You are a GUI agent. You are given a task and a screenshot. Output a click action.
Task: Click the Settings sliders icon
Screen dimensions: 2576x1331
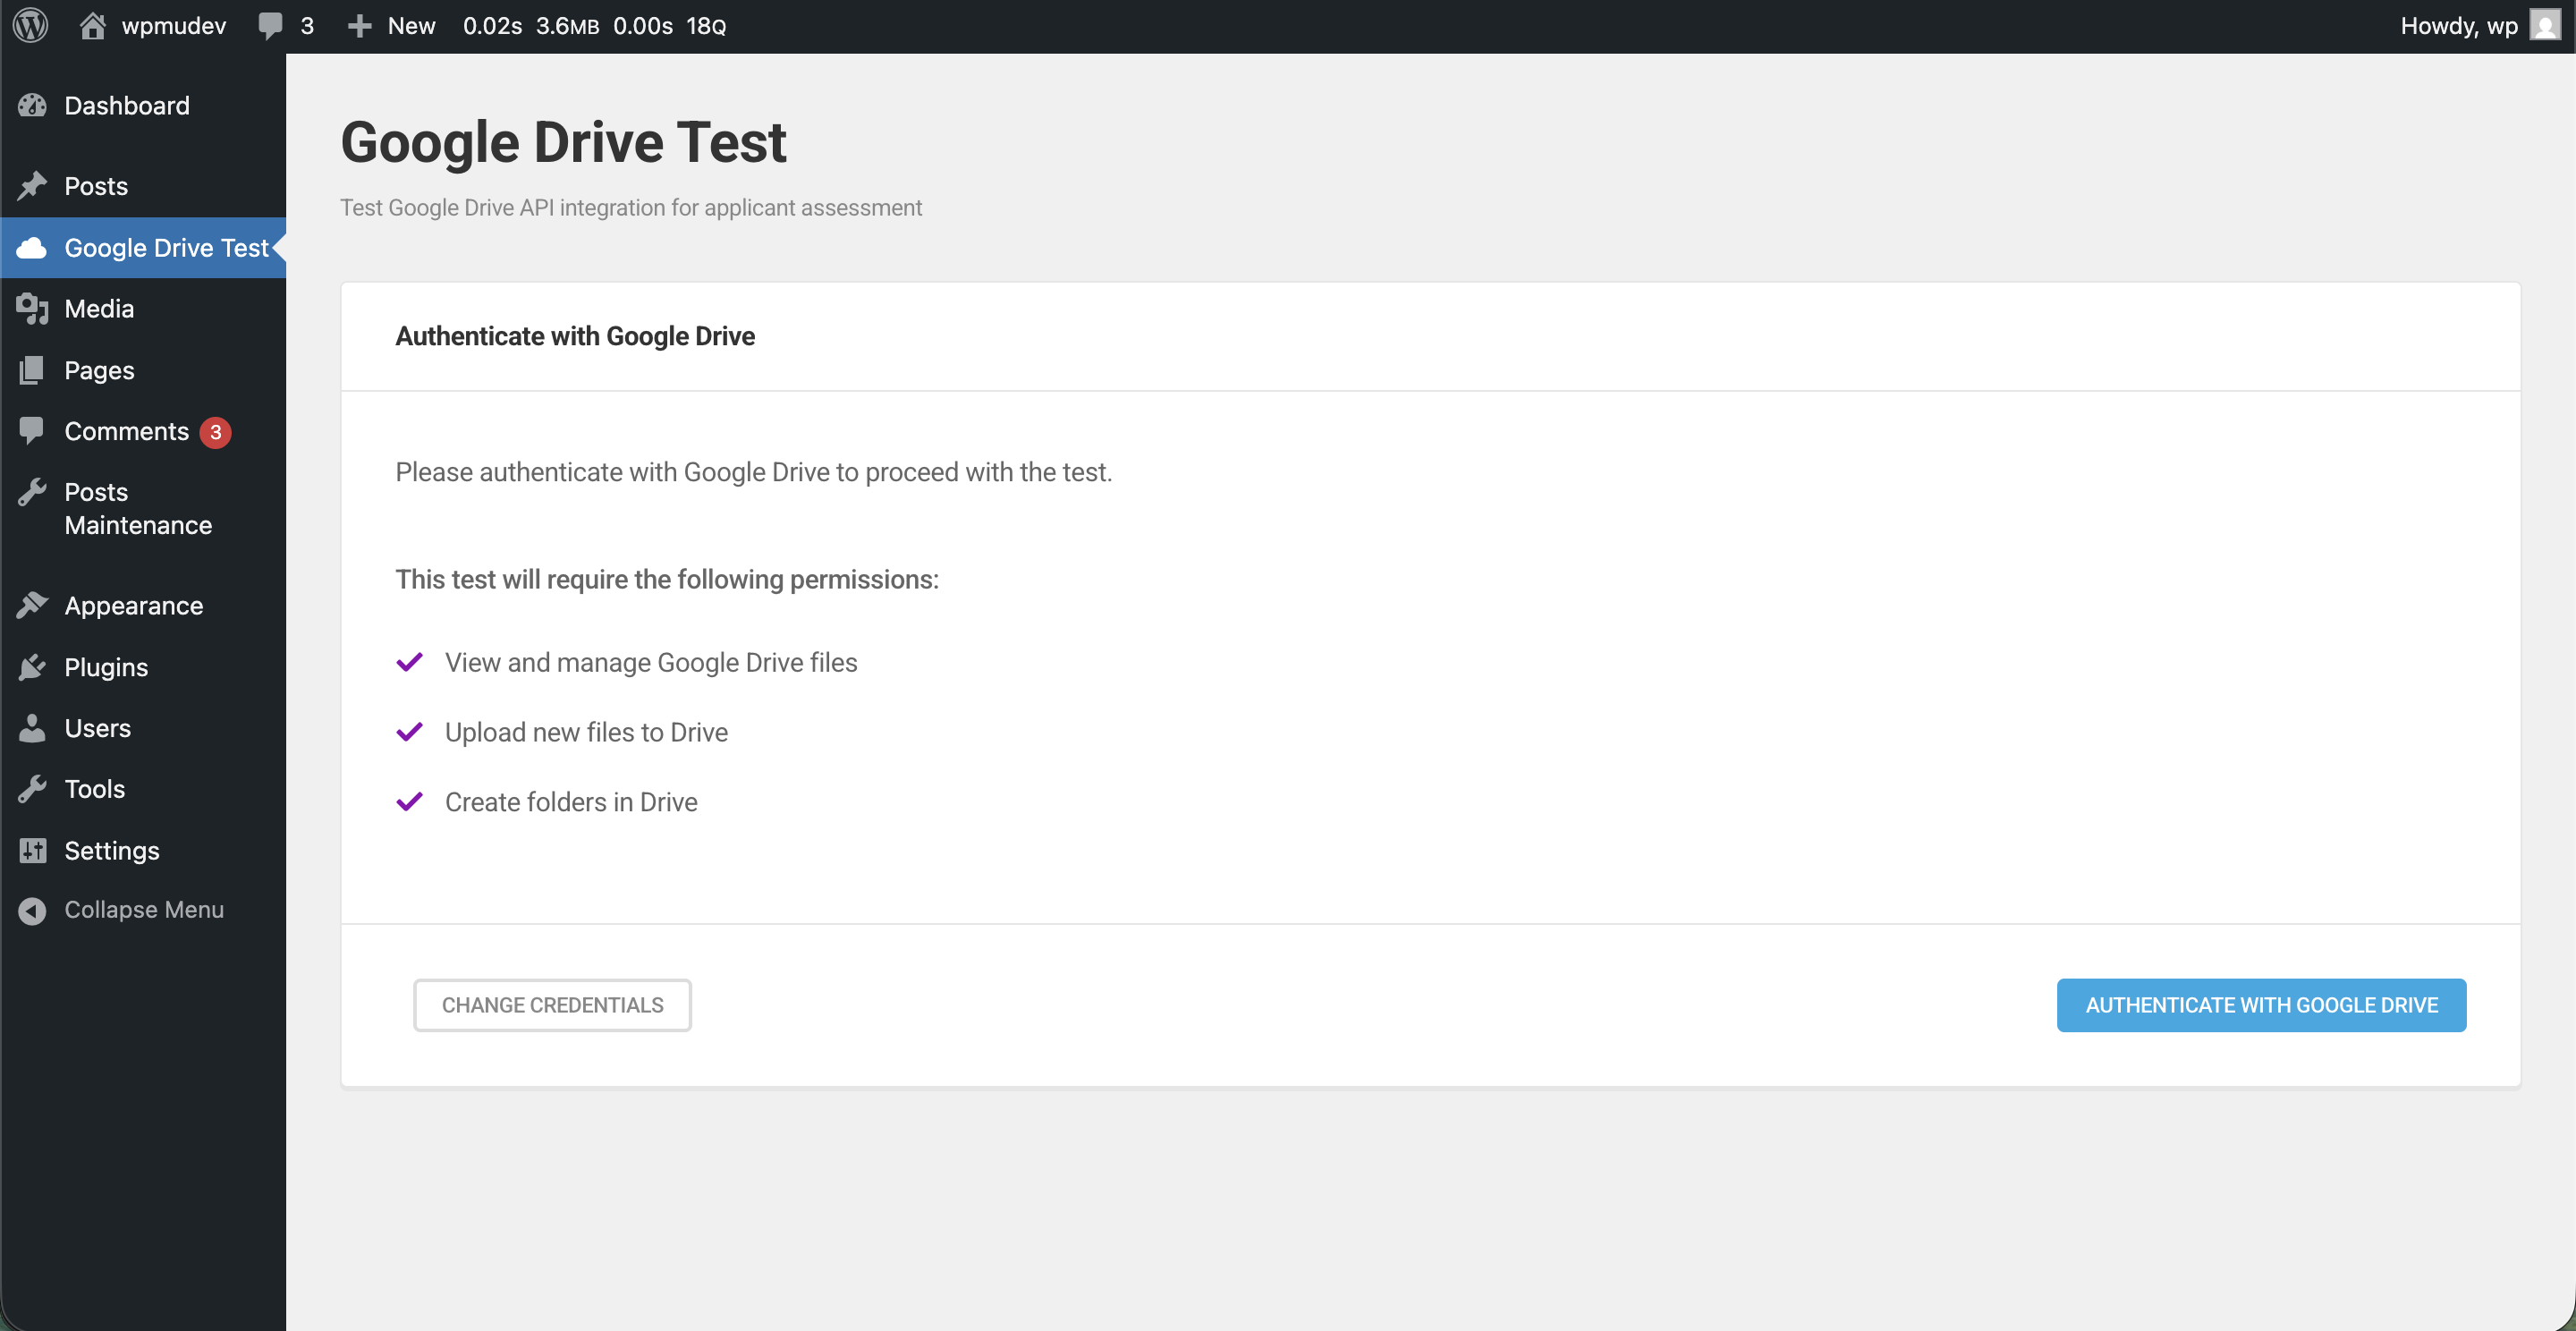pyautogui.click(x=32, y=850)
